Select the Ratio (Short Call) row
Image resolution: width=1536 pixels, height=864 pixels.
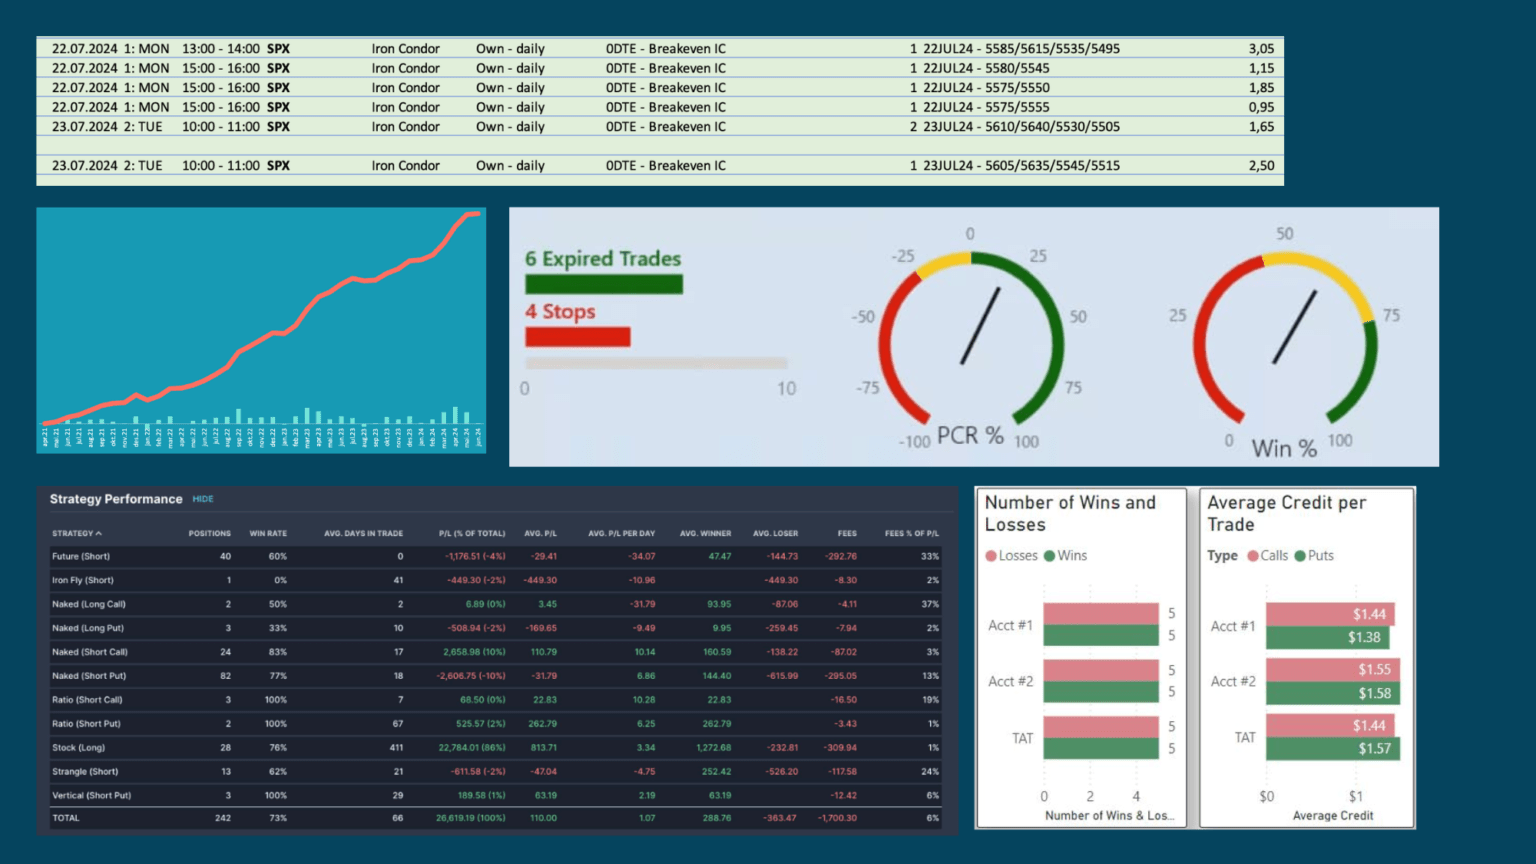tap(496, 700)
